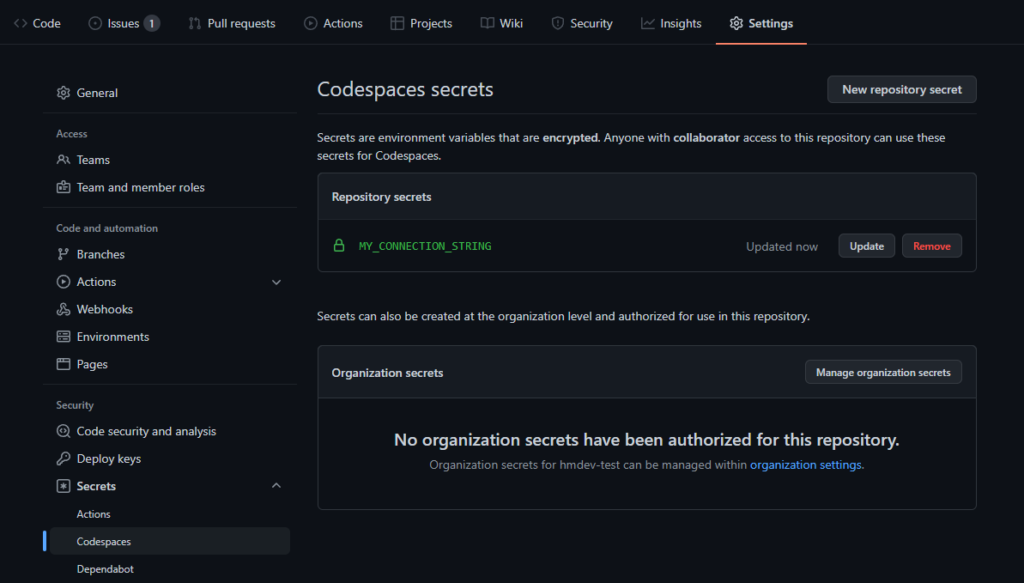Update the MY_CONNECTION_STRING secret

click(x=866, y=246)
